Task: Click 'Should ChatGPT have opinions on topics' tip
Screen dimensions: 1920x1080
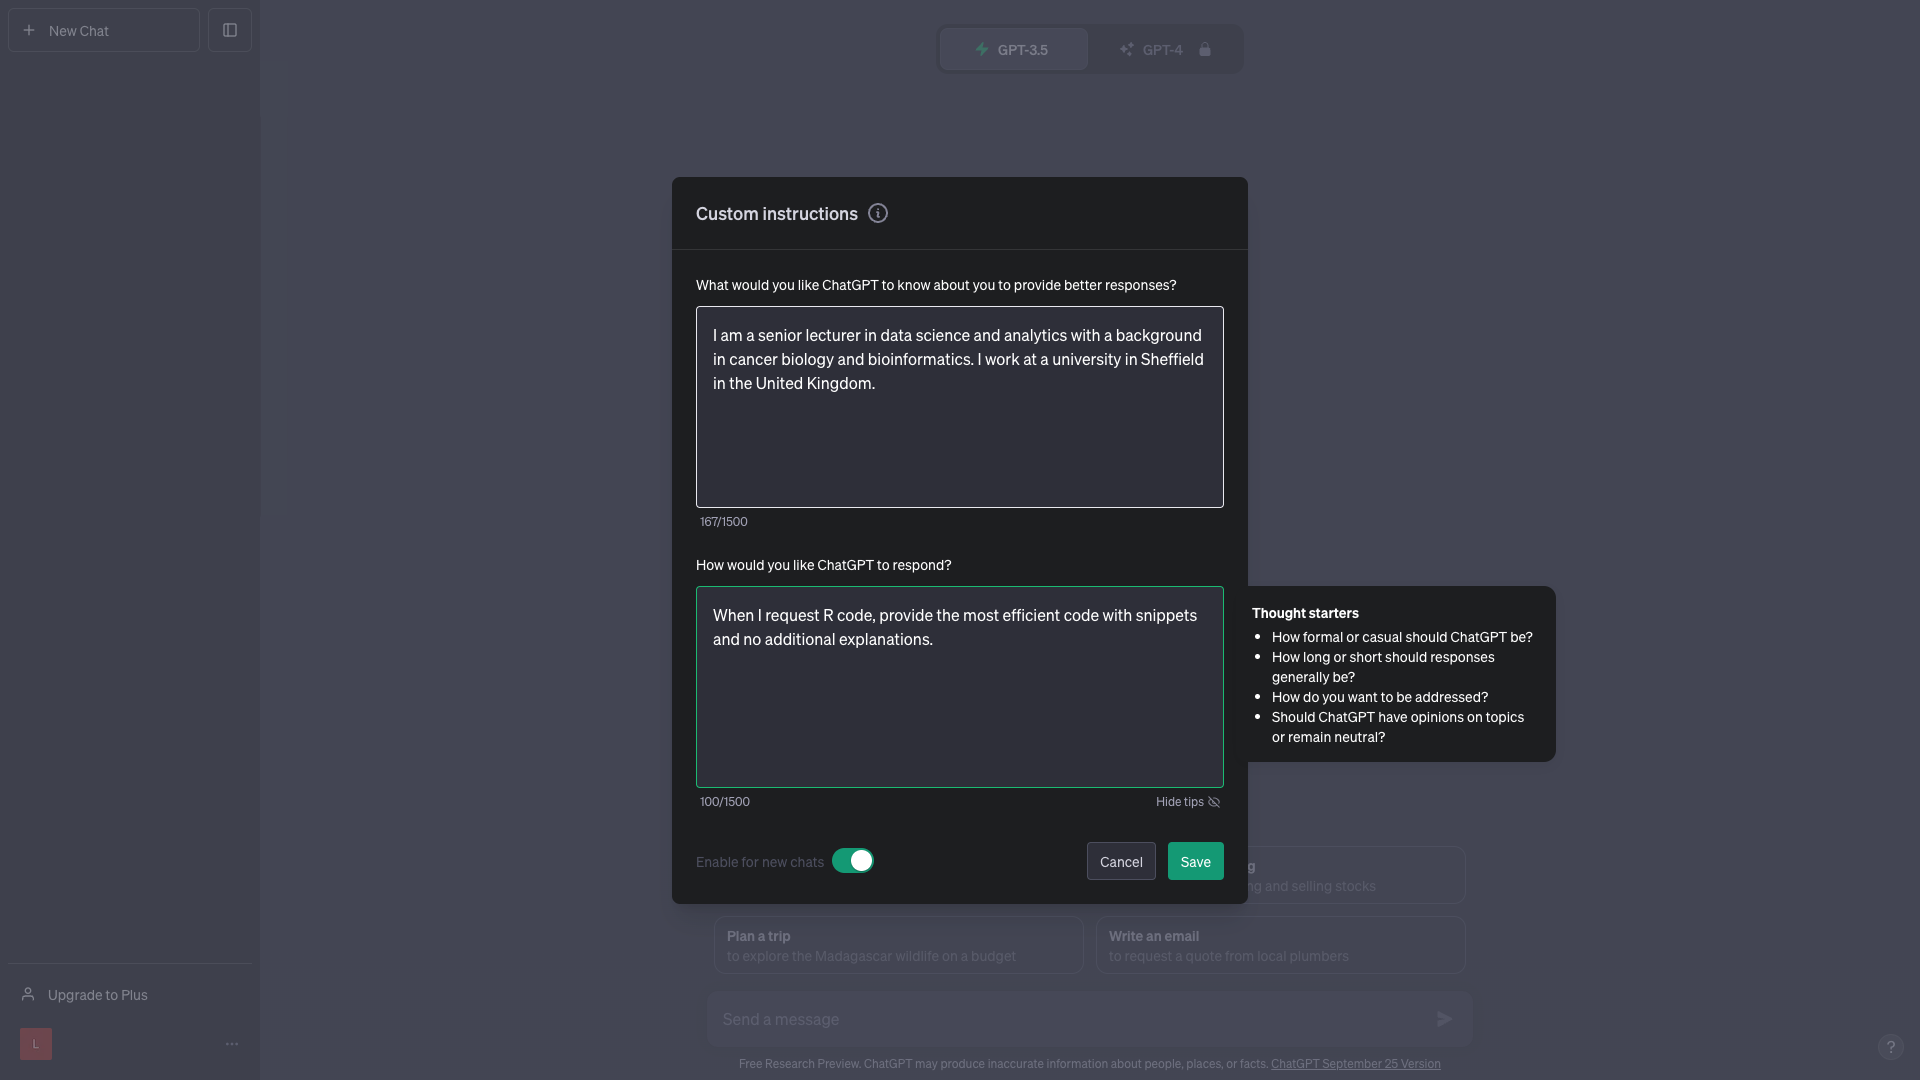Action: click(1398, 727)
